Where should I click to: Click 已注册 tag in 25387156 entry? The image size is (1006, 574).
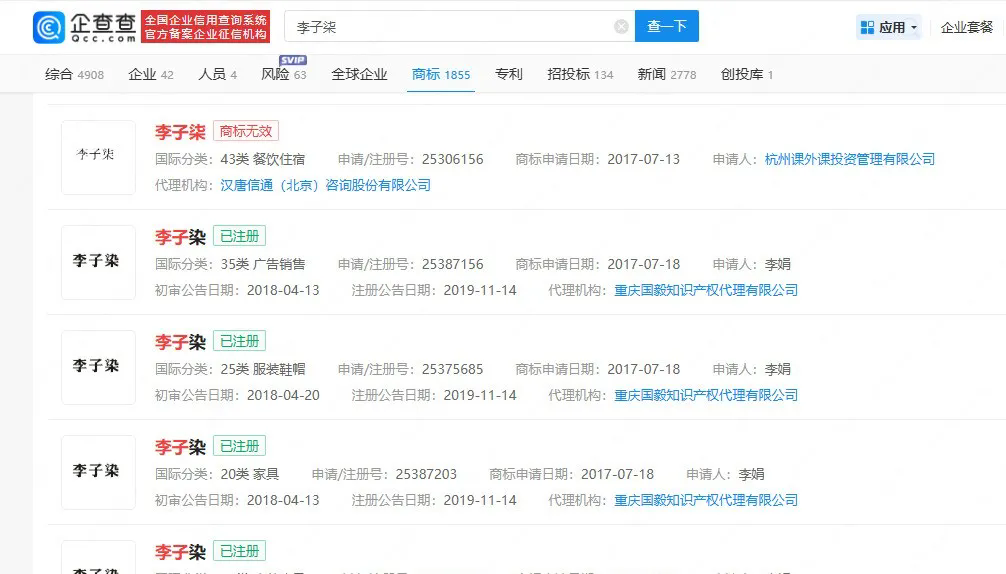[239, 236]
